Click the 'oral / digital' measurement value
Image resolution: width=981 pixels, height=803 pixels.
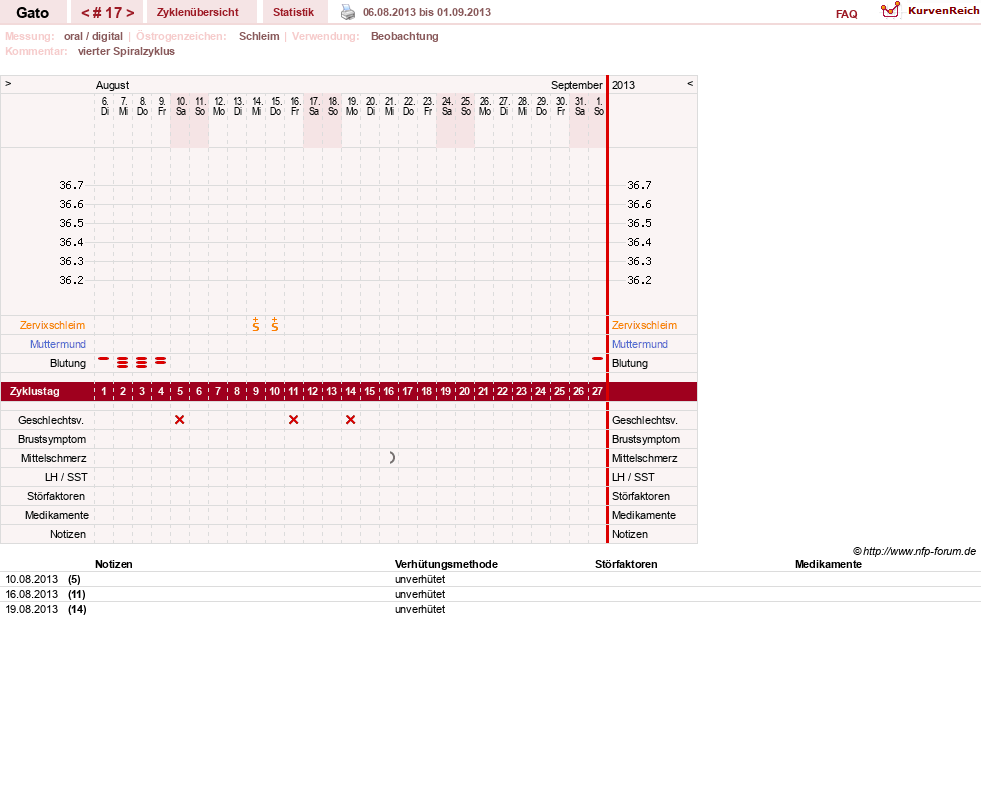coord(93,36)
